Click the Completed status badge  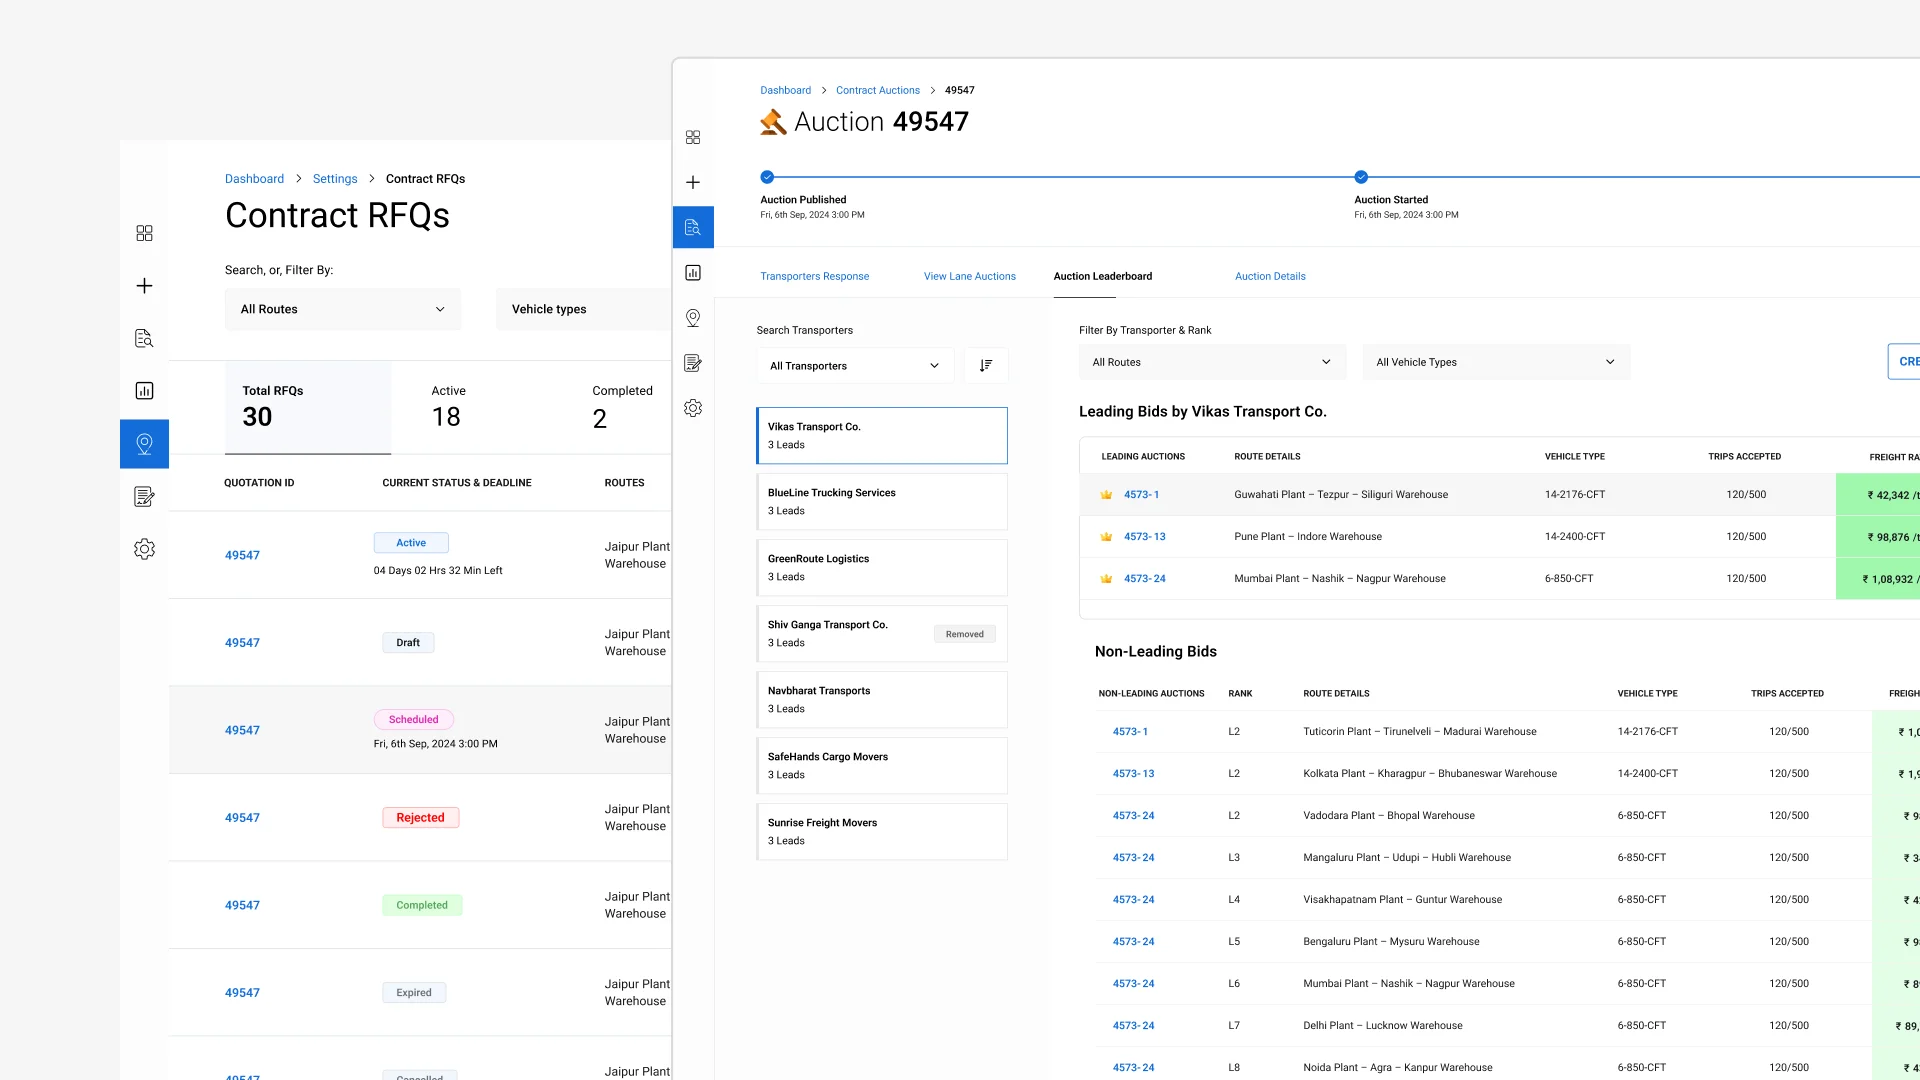(422, 905)
